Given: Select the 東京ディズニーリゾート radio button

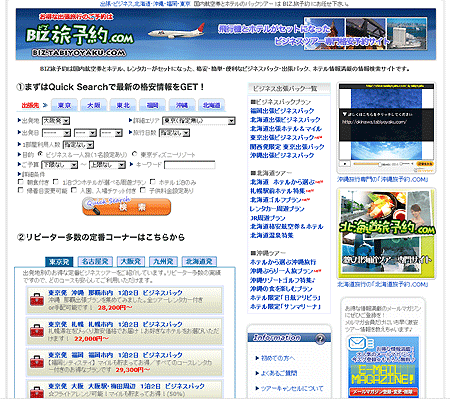Looking at the screenshot, I should point(134,154).
